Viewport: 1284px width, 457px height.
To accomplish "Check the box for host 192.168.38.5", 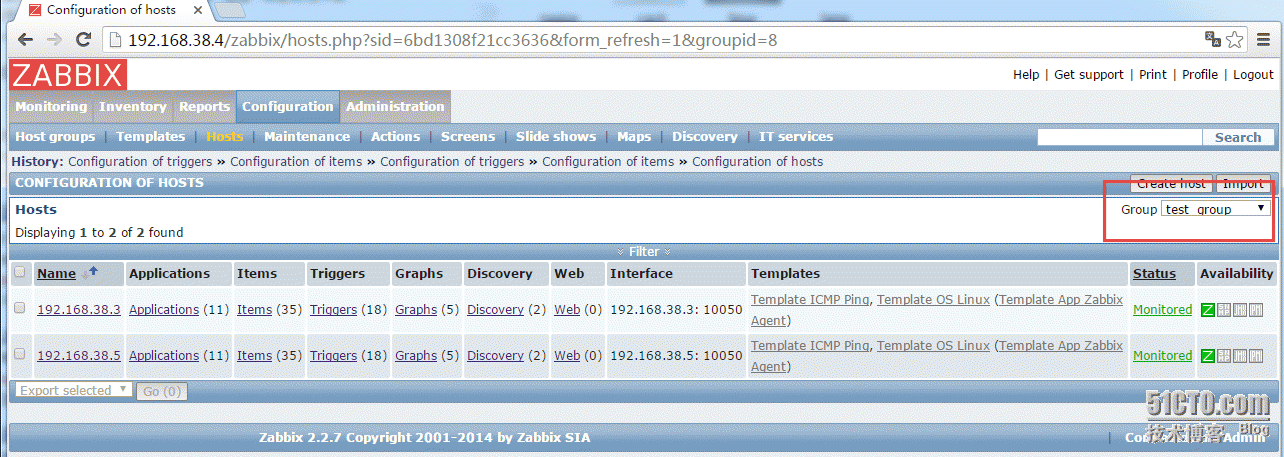I will click(20, 355).
